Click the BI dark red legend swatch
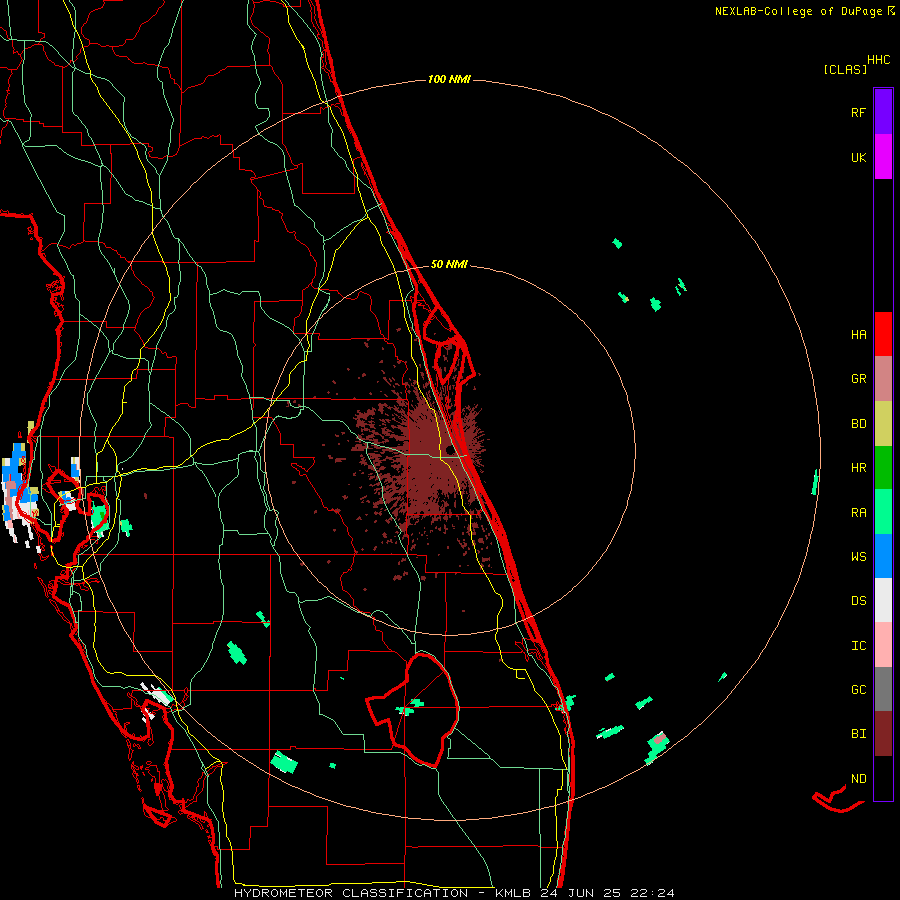This screenshot has height=900, width=900. coord(883,734)
